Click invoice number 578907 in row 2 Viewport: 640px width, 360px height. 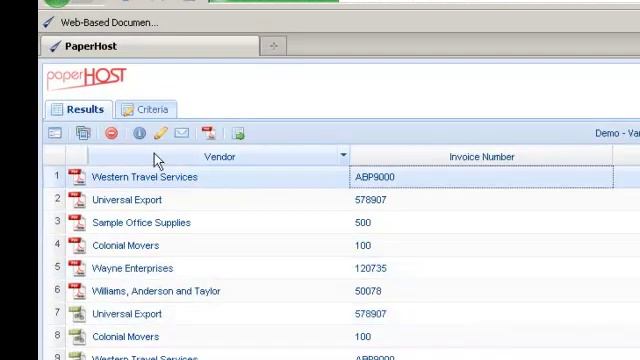[x=371, y=200]
